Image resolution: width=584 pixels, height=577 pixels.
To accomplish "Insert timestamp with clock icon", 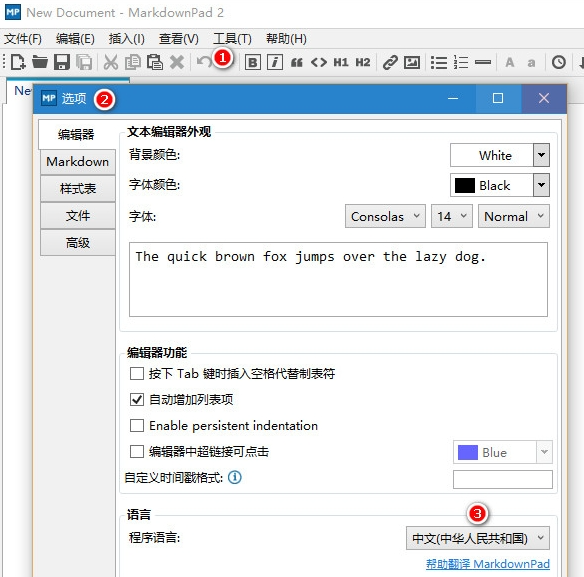I will tap(559, 62).
